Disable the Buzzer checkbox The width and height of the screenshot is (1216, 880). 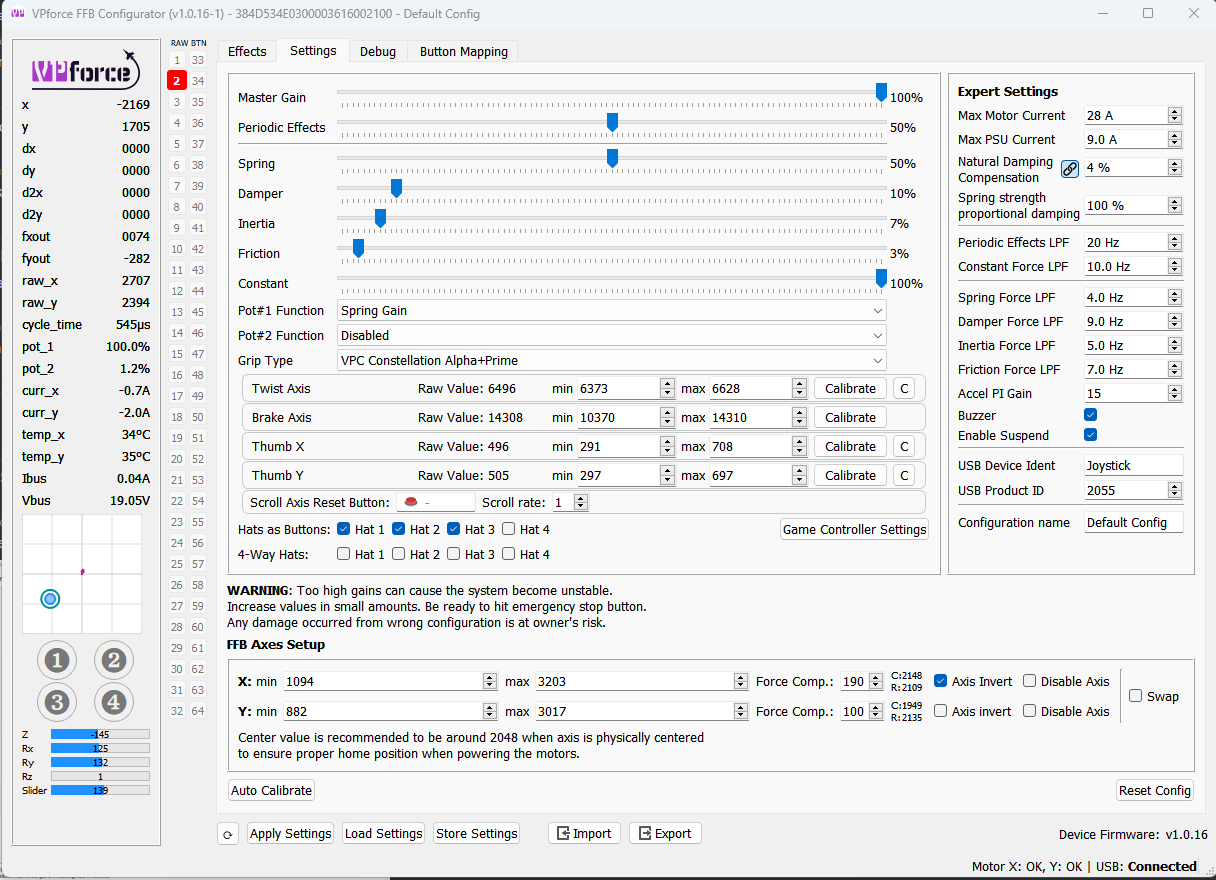pyautogui.click(x=1090, y=415)
